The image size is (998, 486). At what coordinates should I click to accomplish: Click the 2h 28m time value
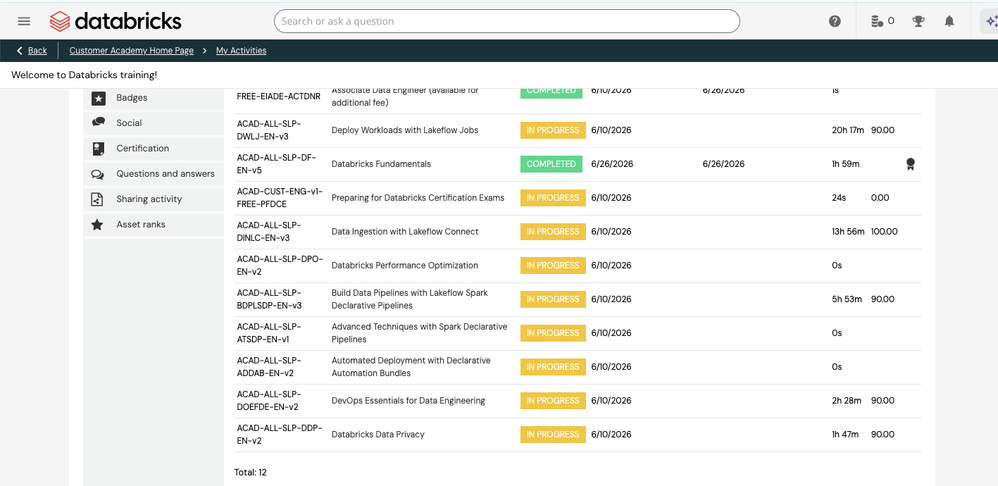847,401
